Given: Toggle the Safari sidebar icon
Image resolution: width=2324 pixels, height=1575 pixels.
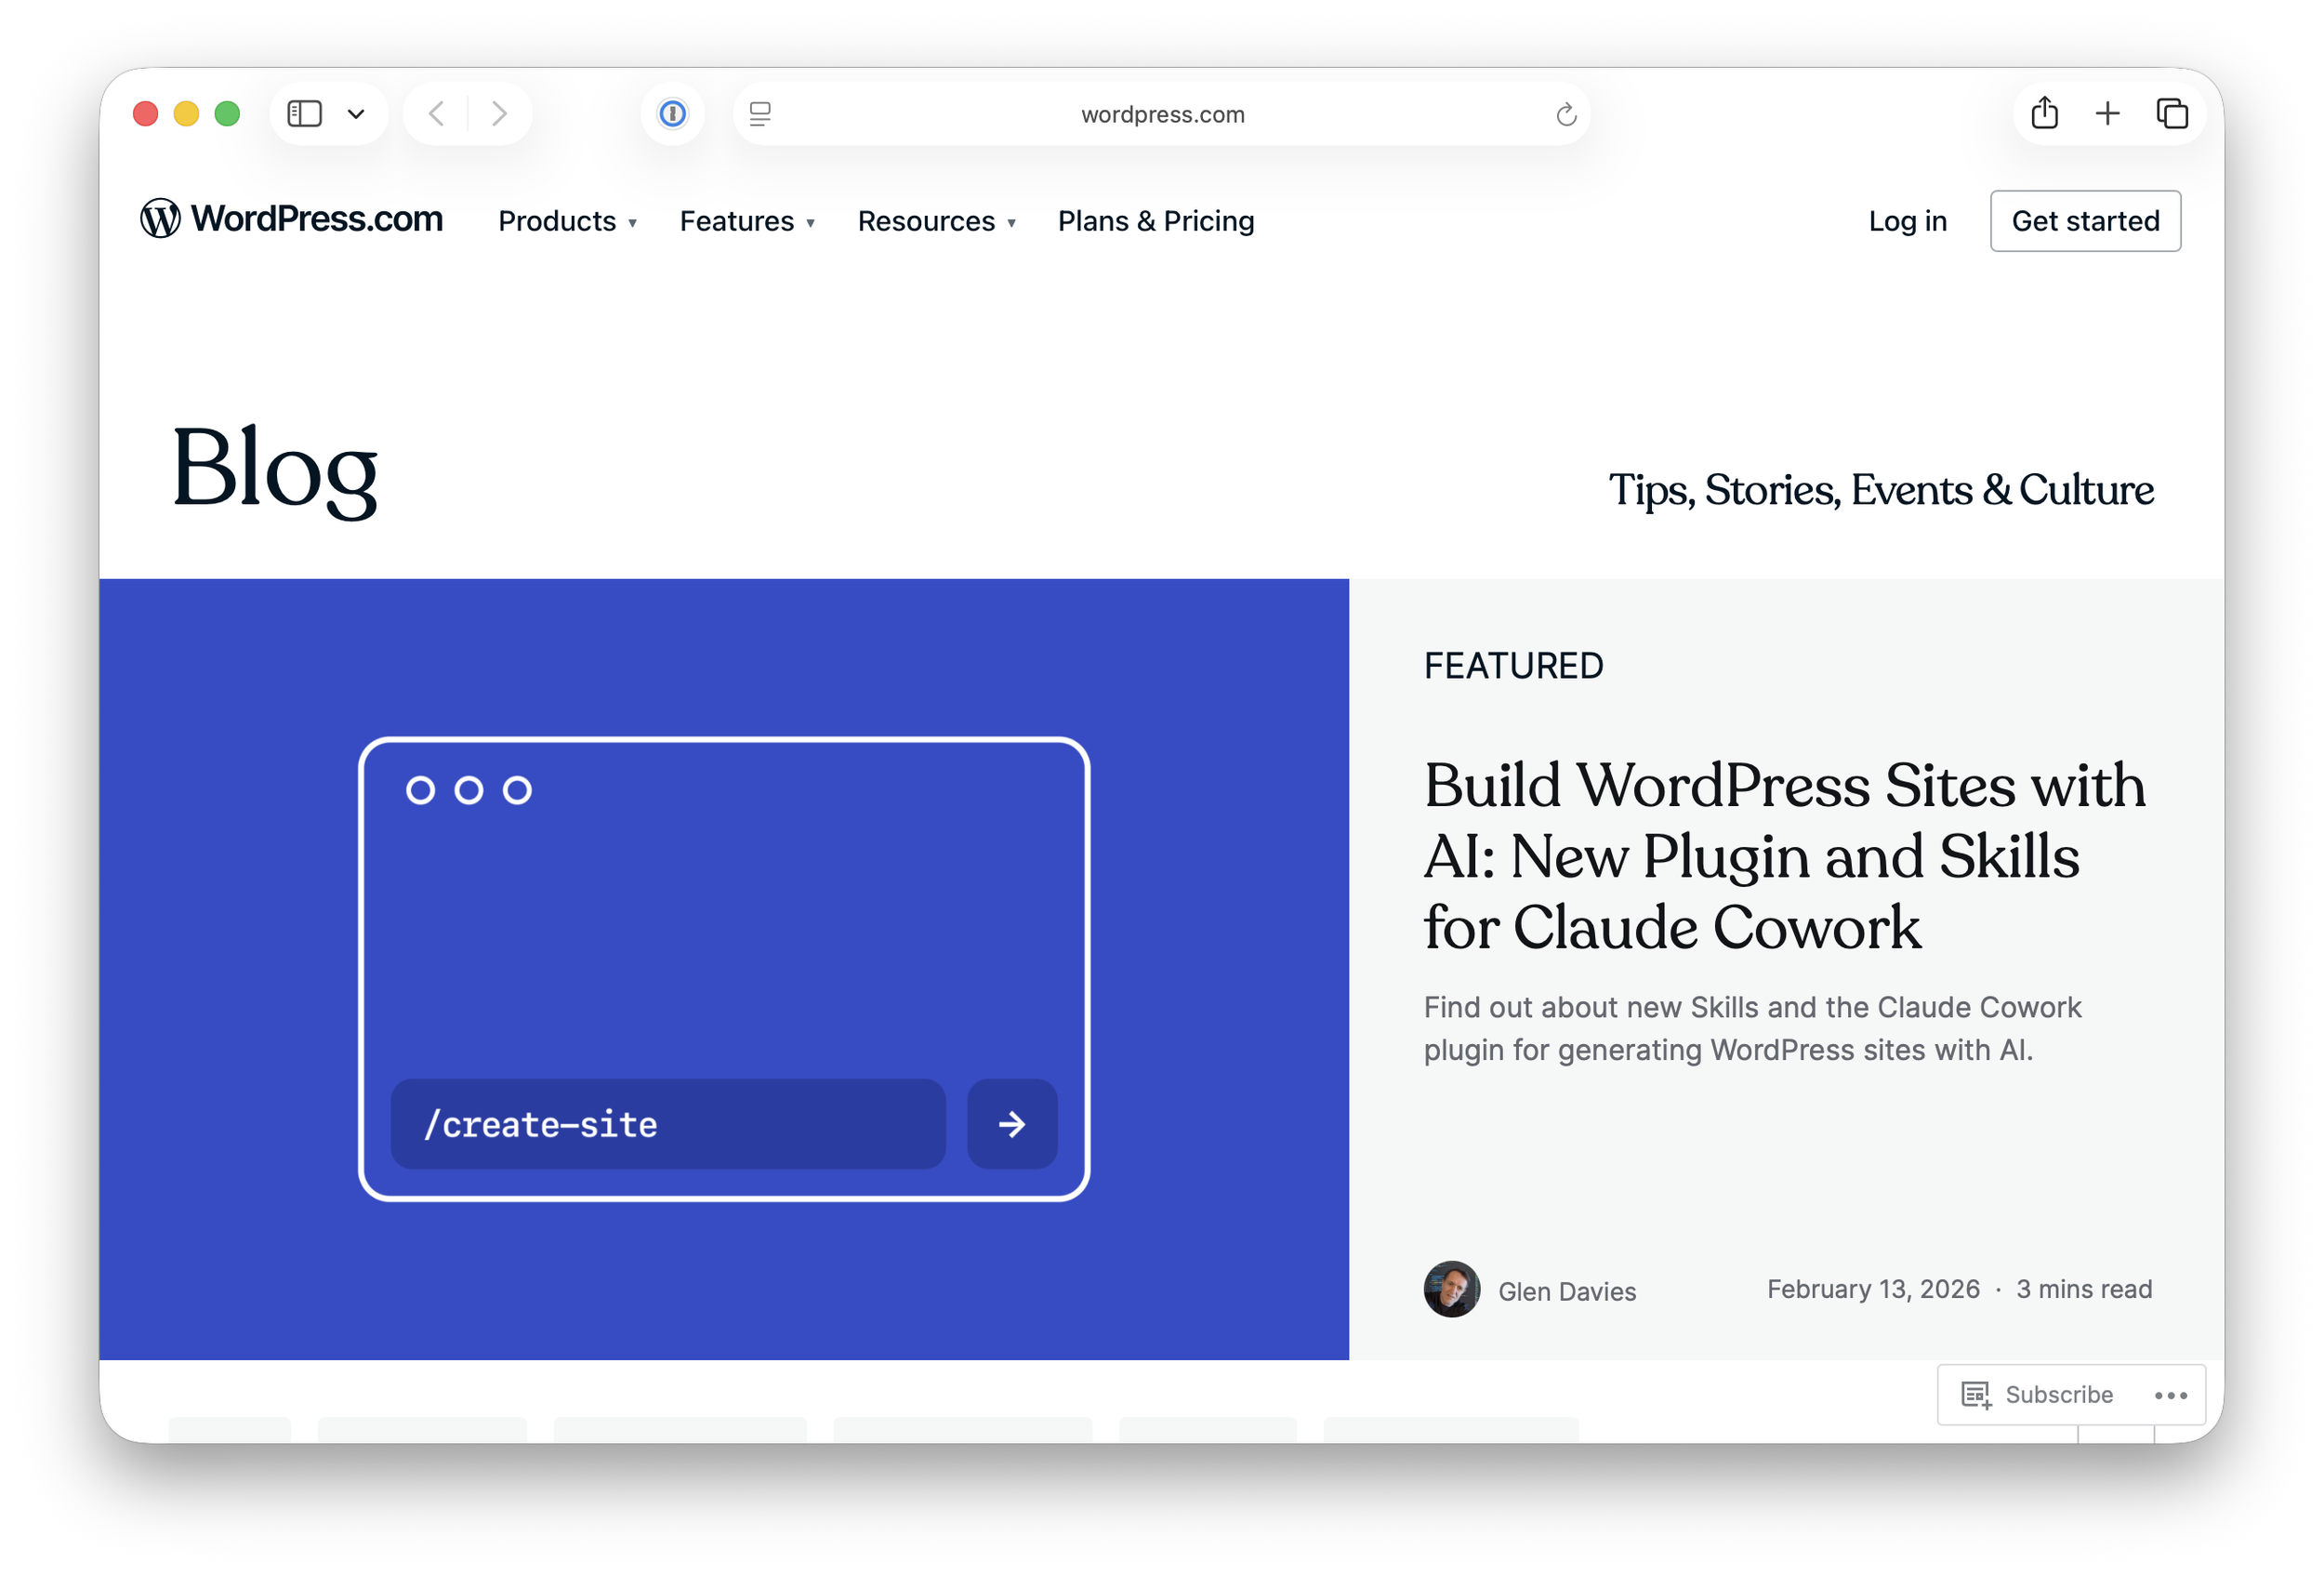Looking at the screenshot, I should click(x=304, y=114).
